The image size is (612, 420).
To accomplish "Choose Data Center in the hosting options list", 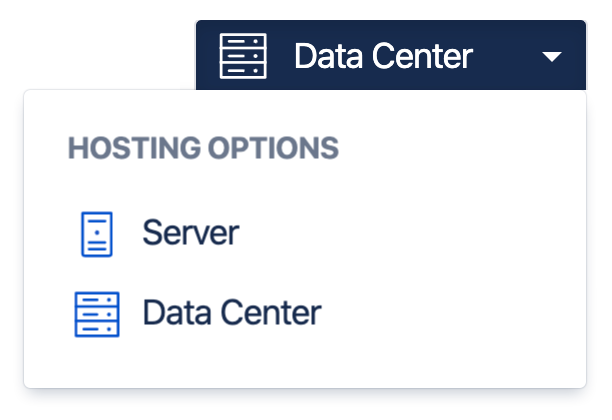I will tap(231, 314).
